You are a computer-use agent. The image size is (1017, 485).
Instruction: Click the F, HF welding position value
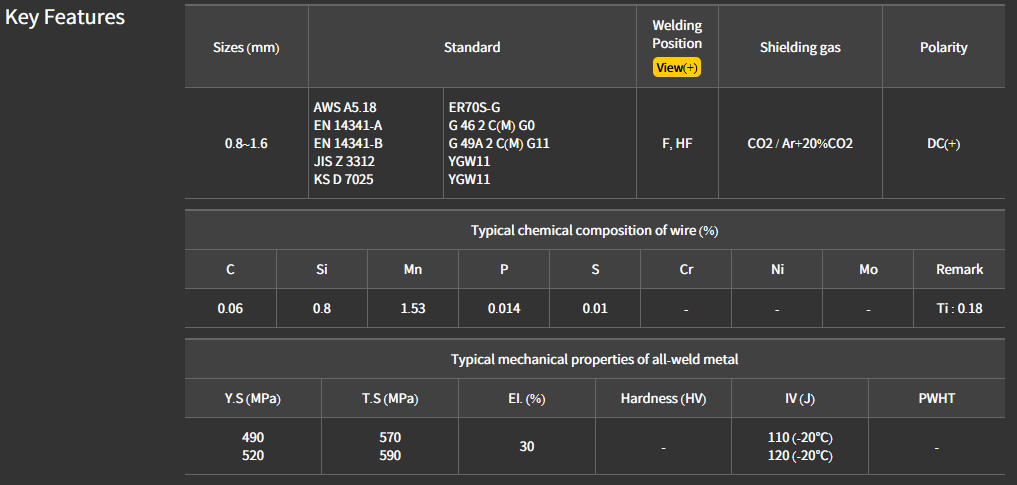[x=677, y=143]
